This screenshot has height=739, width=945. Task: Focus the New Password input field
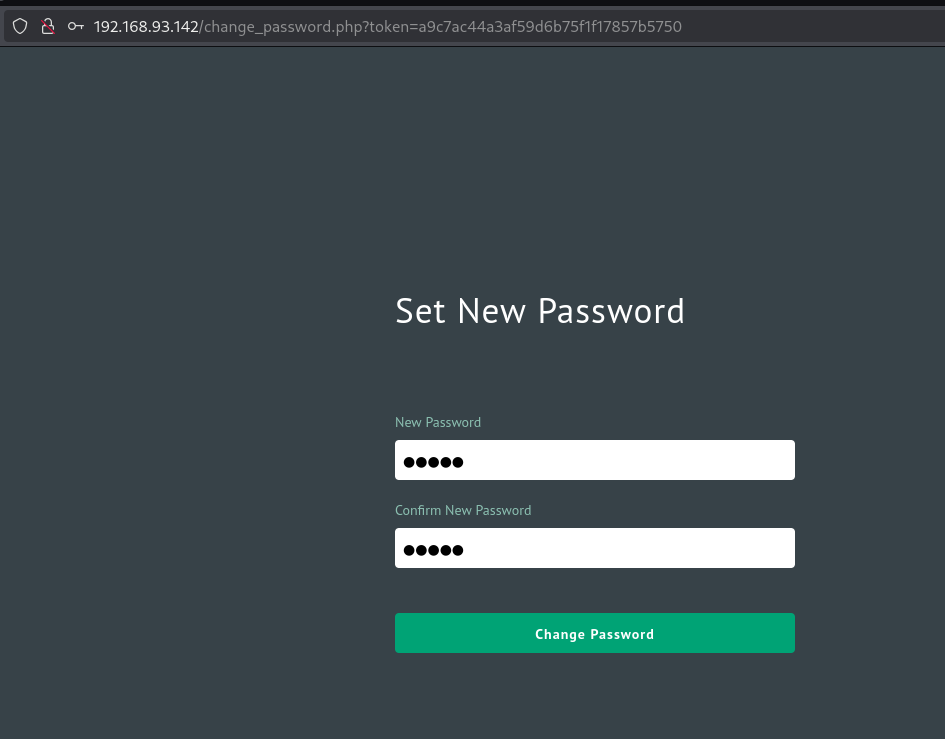594,460
